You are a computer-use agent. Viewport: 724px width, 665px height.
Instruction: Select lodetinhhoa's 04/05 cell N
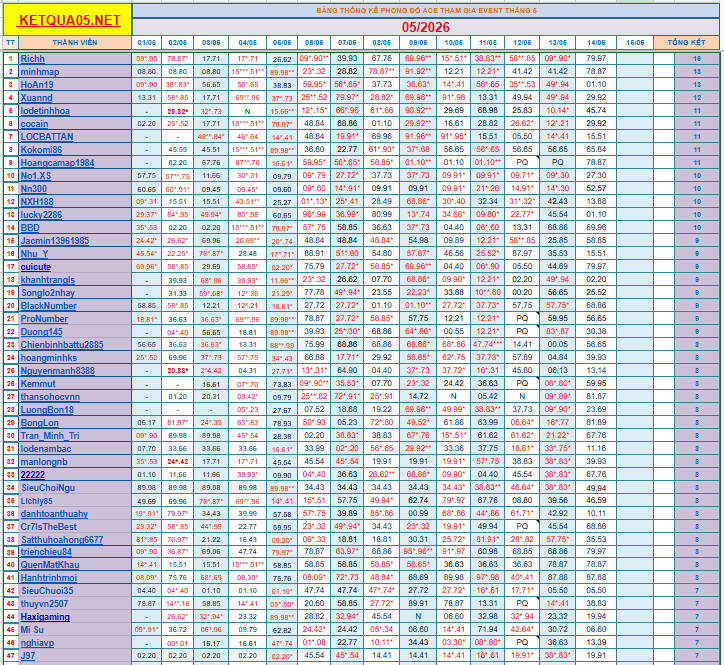[x=247, y=111]
